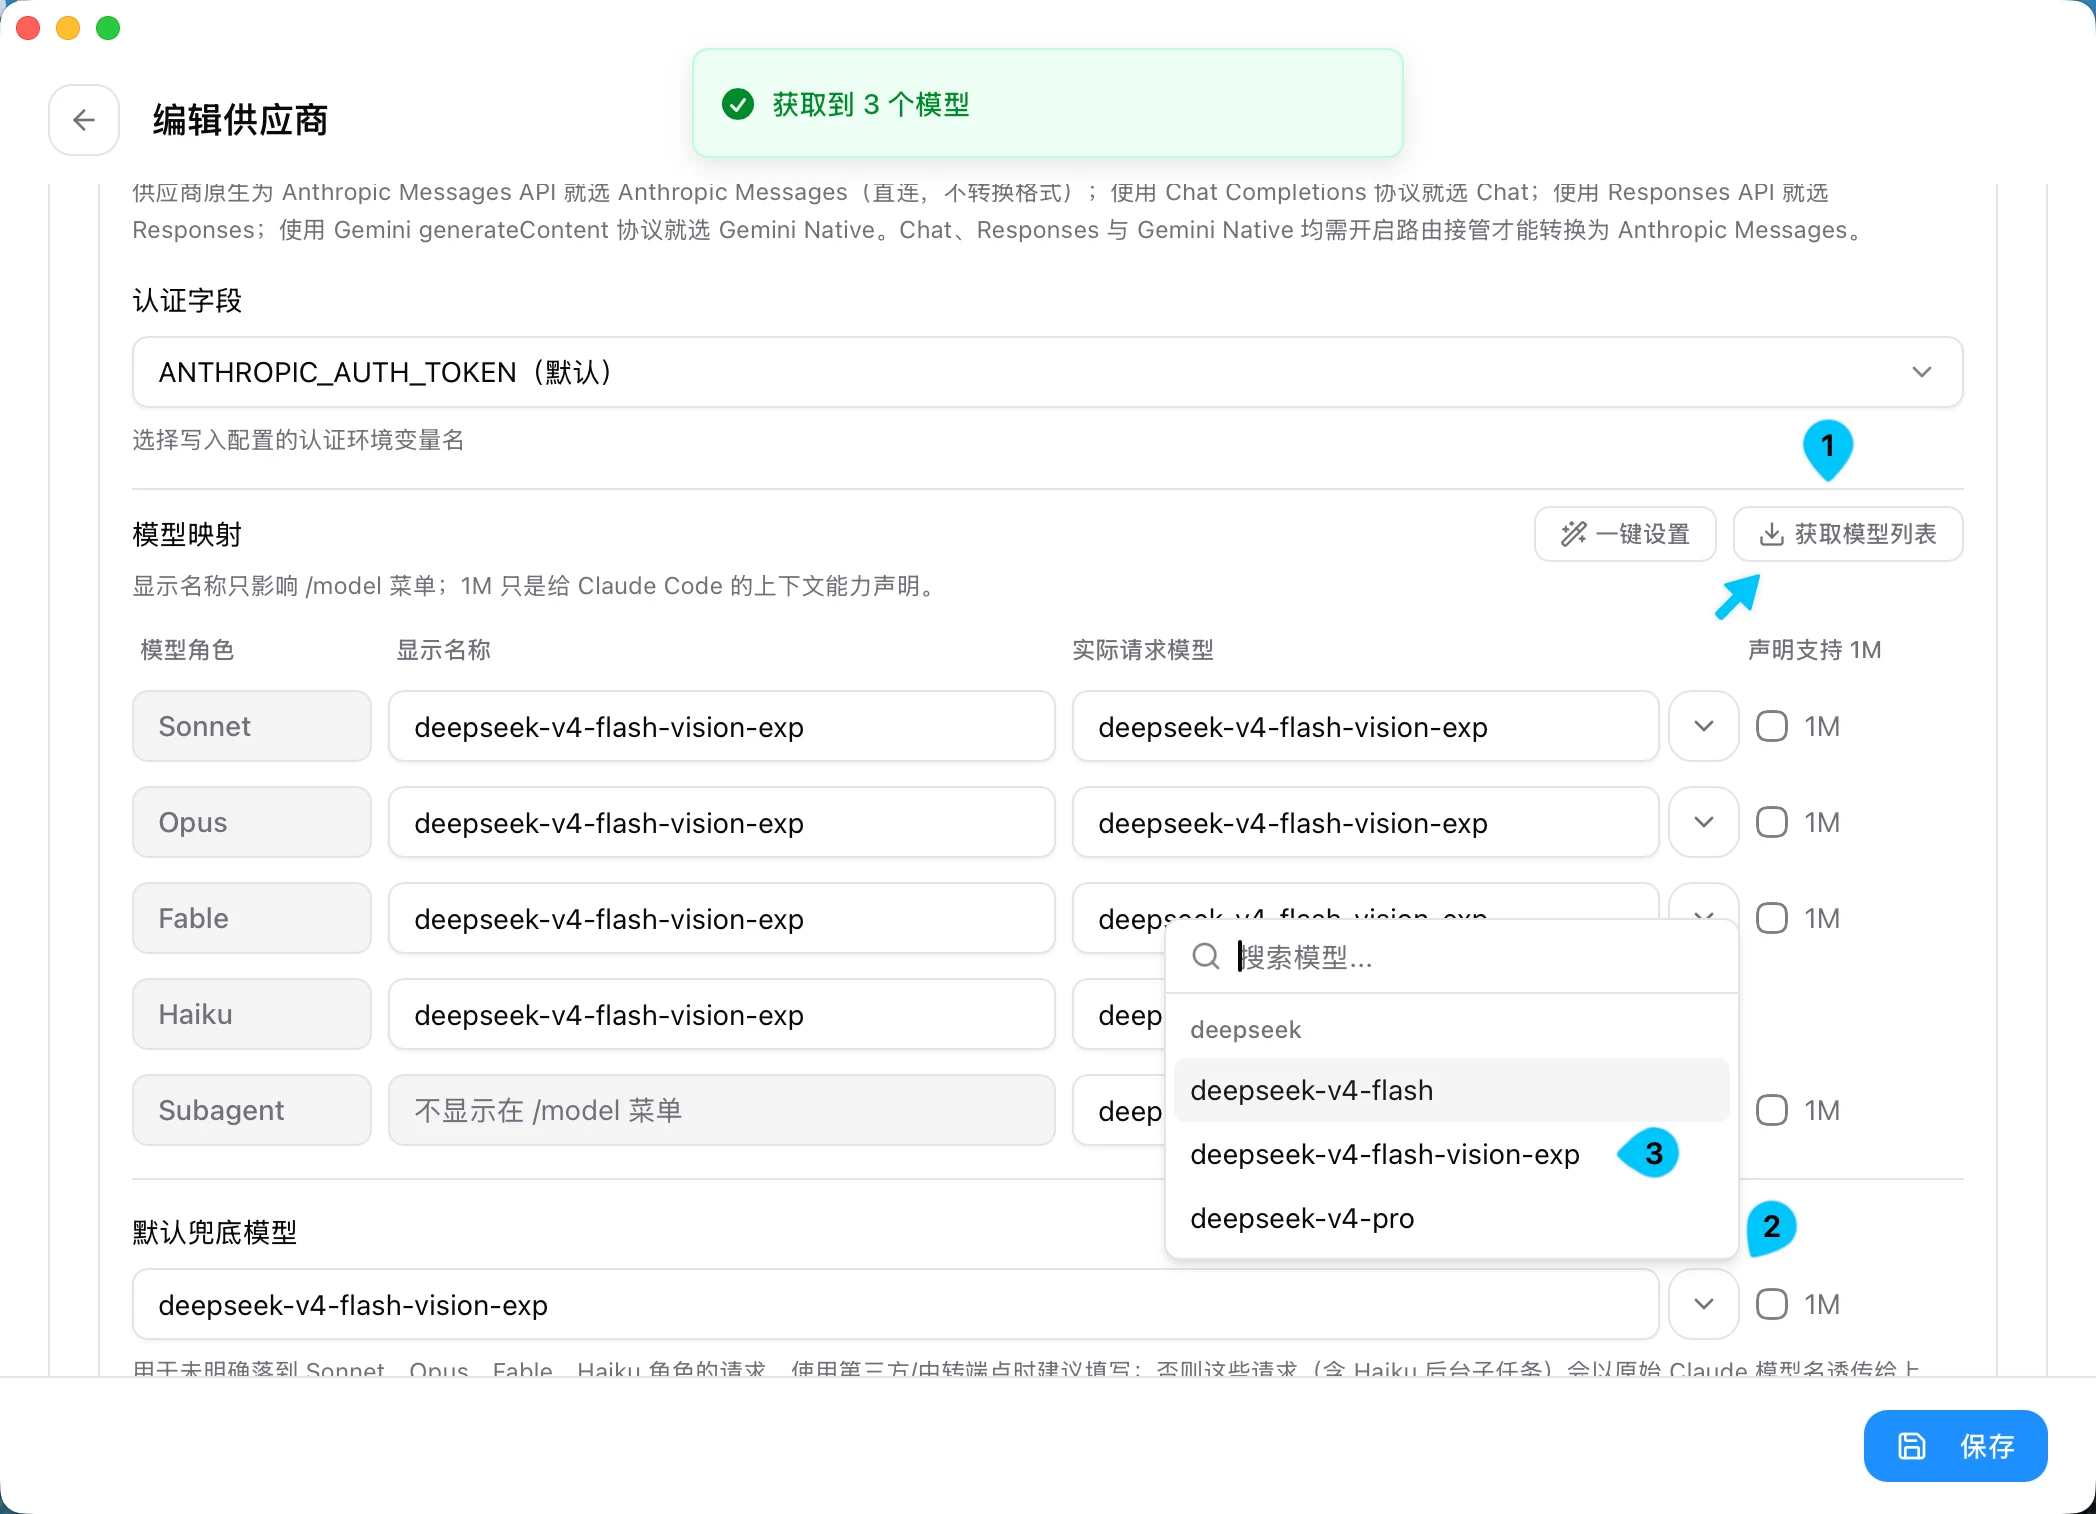Expand the default fallback model dropdown chevron

[x=1704, y=1304]
